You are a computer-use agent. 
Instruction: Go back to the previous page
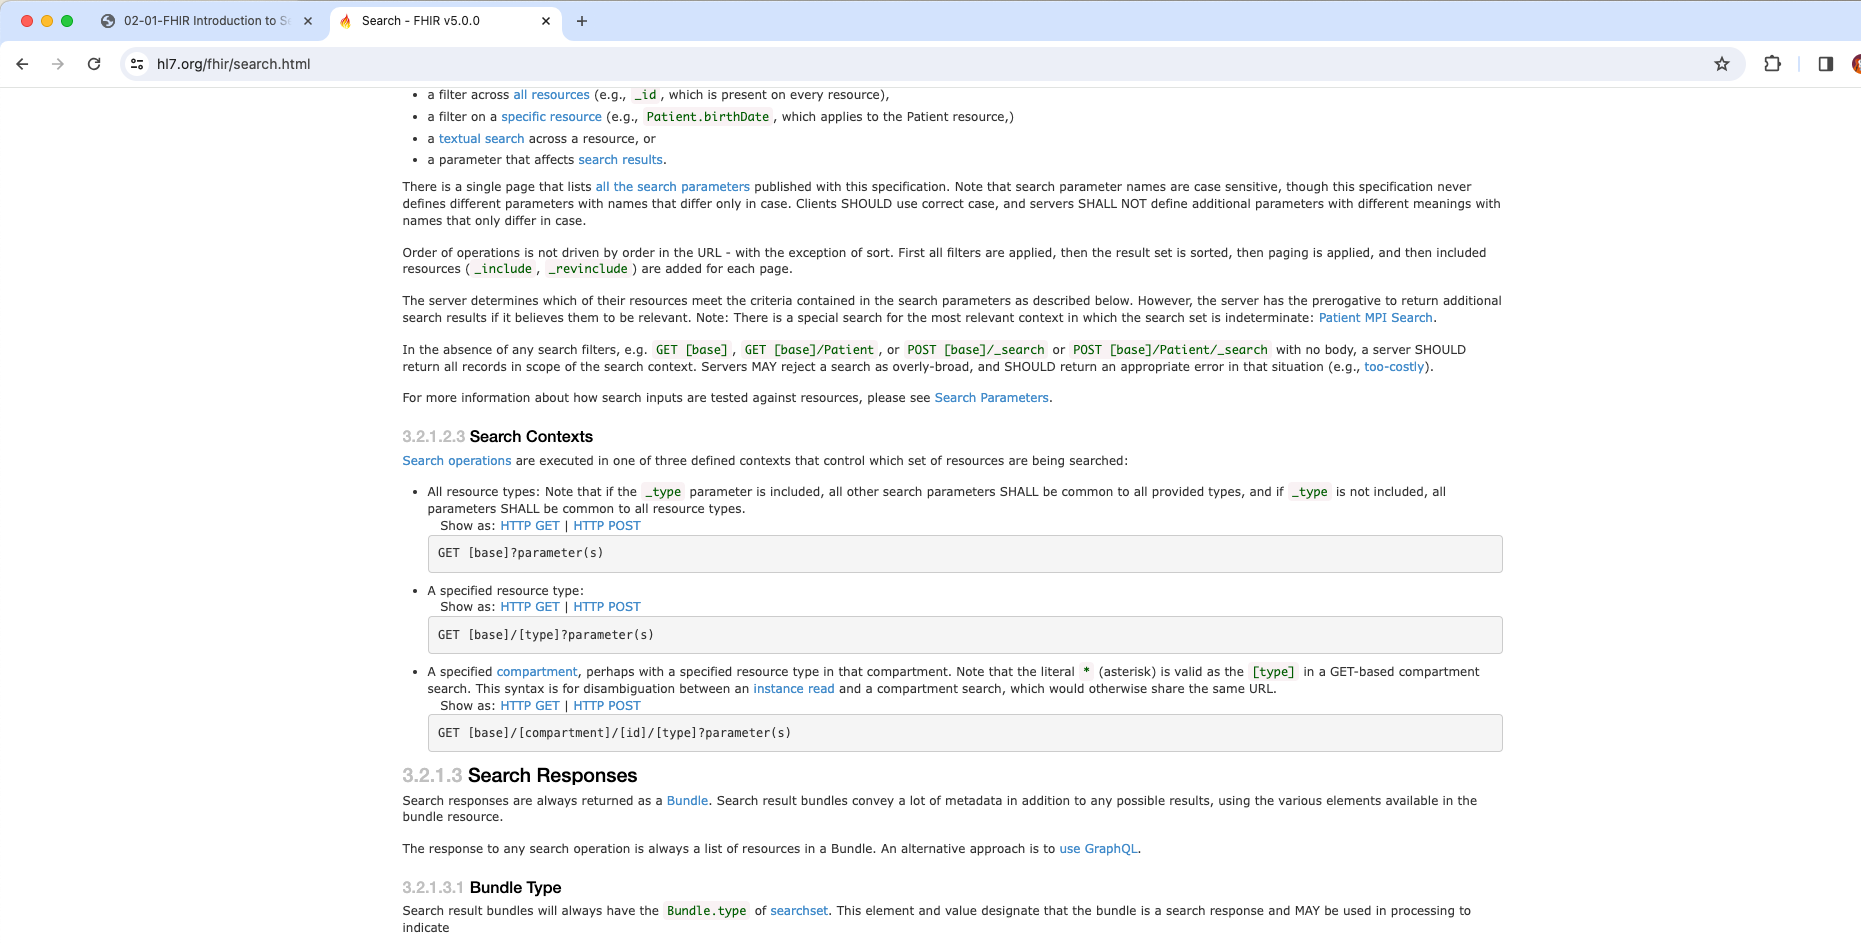click(22, 64)
